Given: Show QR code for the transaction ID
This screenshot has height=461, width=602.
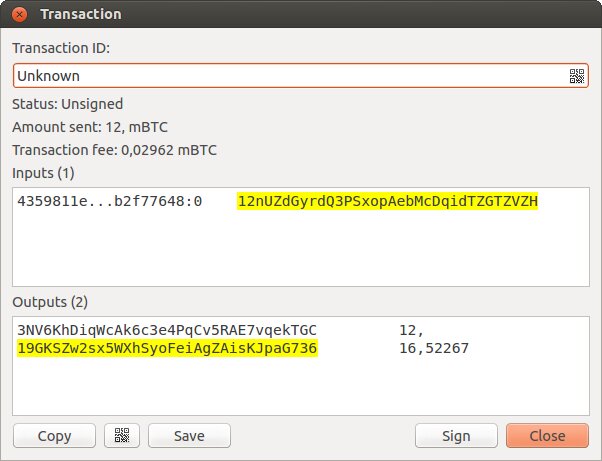Looking at the screenshot, I should [577, 76].
